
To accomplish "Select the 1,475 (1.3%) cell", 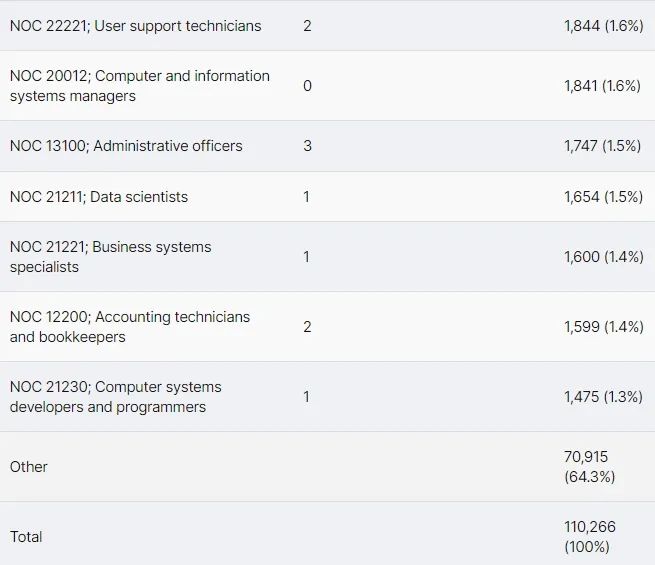I will (603, 397).
